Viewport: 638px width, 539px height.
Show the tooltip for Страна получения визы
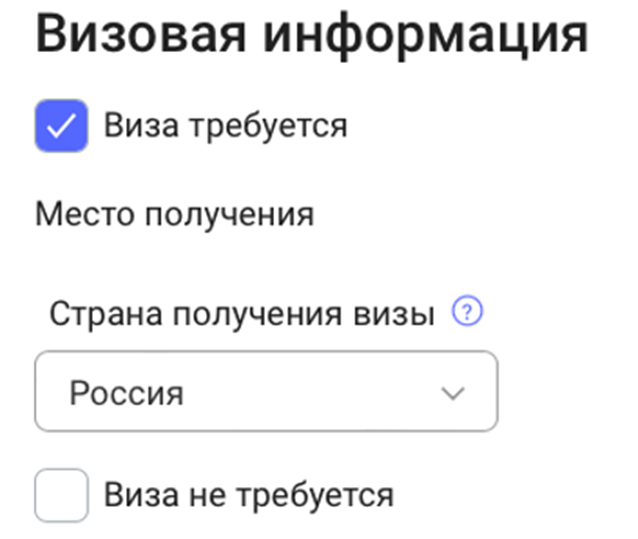click(x=467, y=315)
